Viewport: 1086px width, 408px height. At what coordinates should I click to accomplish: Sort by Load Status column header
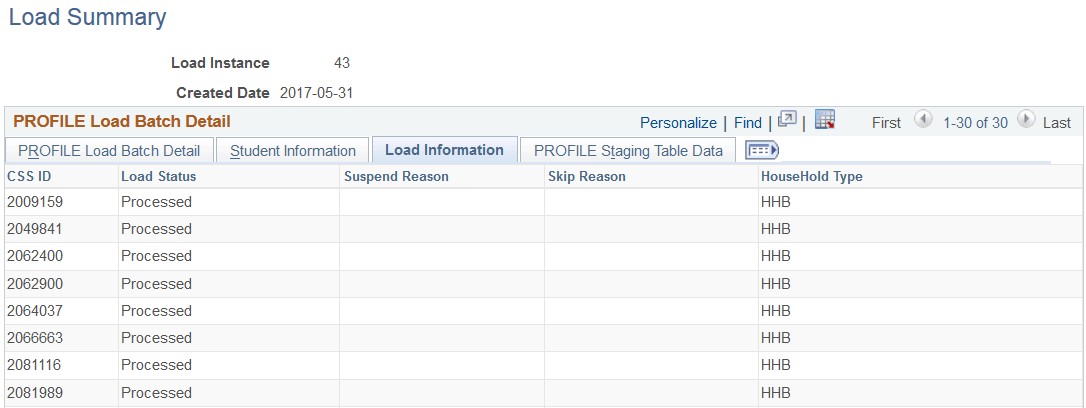(159, 177)
